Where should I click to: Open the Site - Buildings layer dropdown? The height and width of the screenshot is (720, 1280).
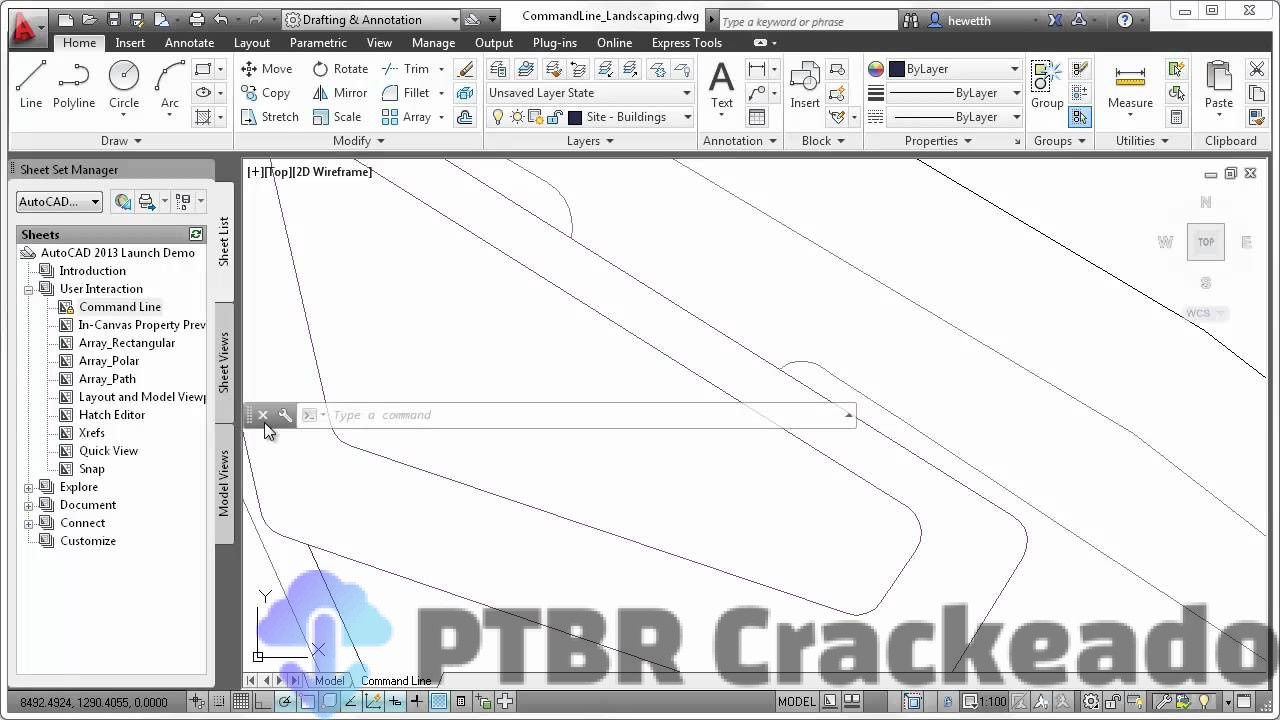pos(590,117)
